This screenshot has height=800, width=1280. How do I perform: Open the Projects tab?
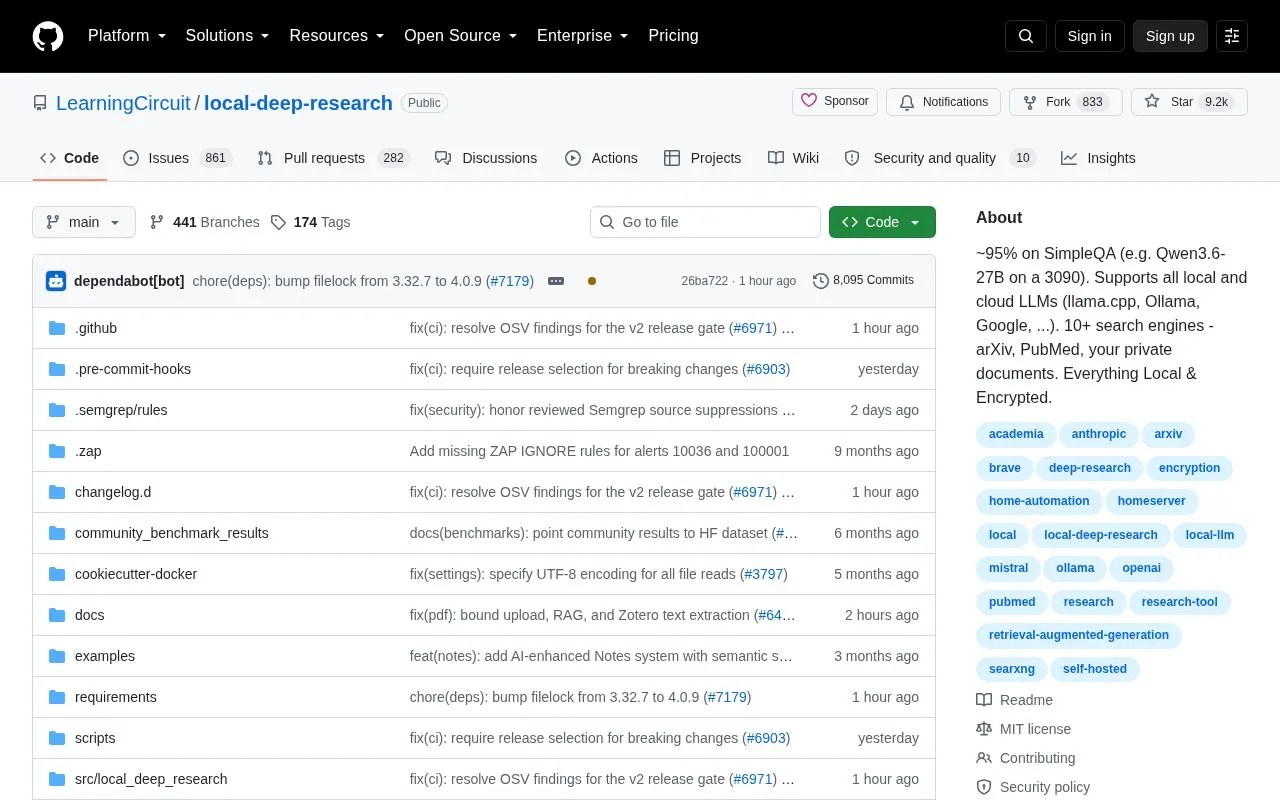(702, 158)
